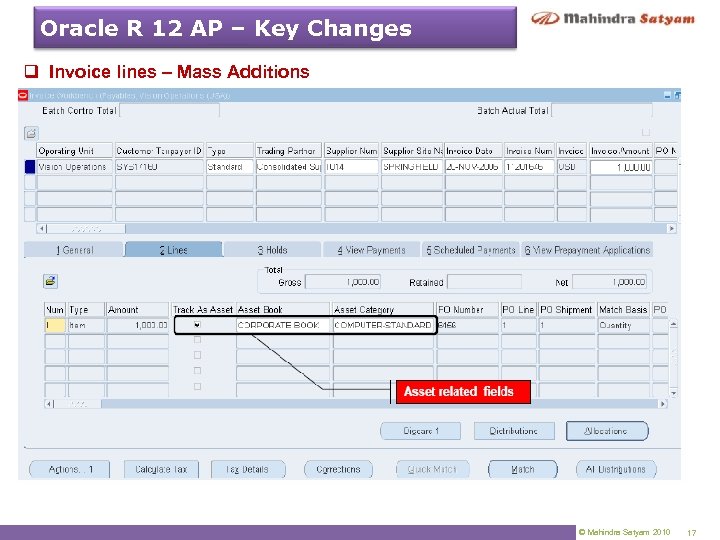Click lines grid scroll down arrow
The height and width of the screenshot is (540, 720).
673,394
